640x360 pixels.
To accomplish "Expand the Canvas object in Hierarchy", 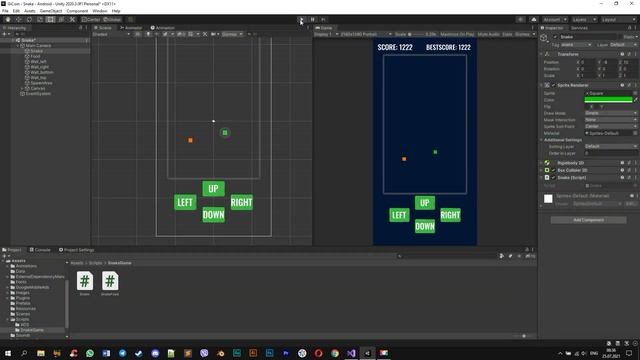I will [x=22, y=88].
